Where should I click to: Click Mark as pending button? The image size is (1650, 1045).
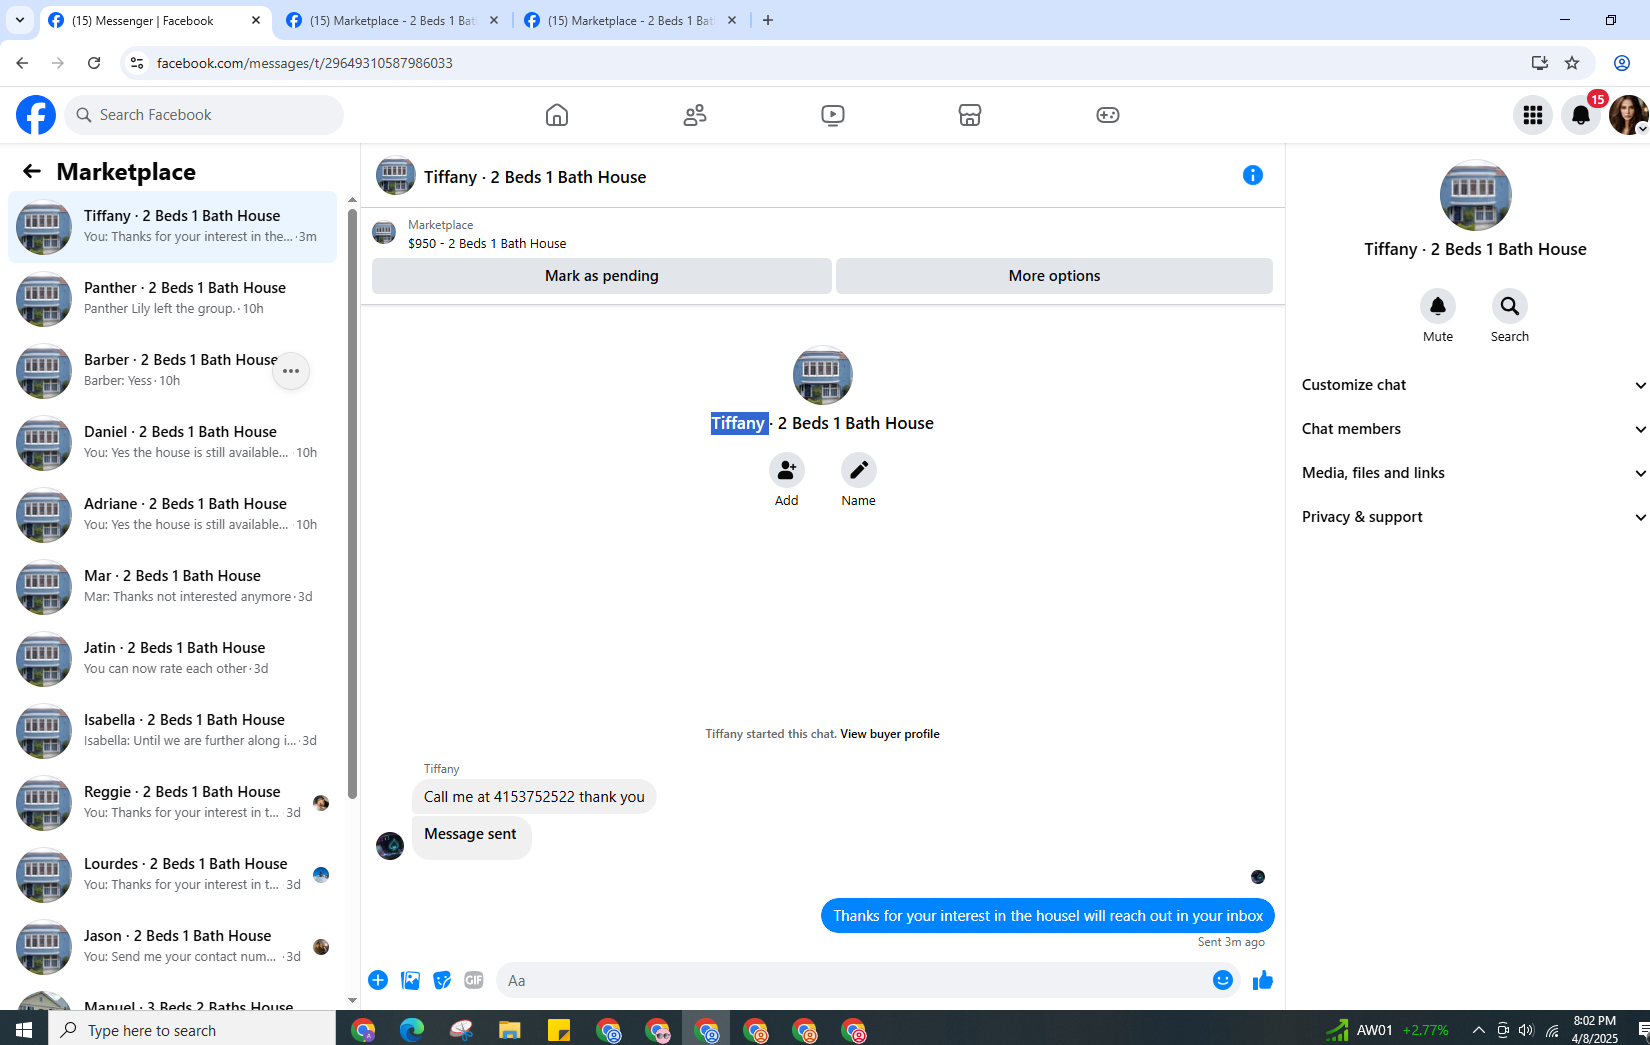click(602, 276)
